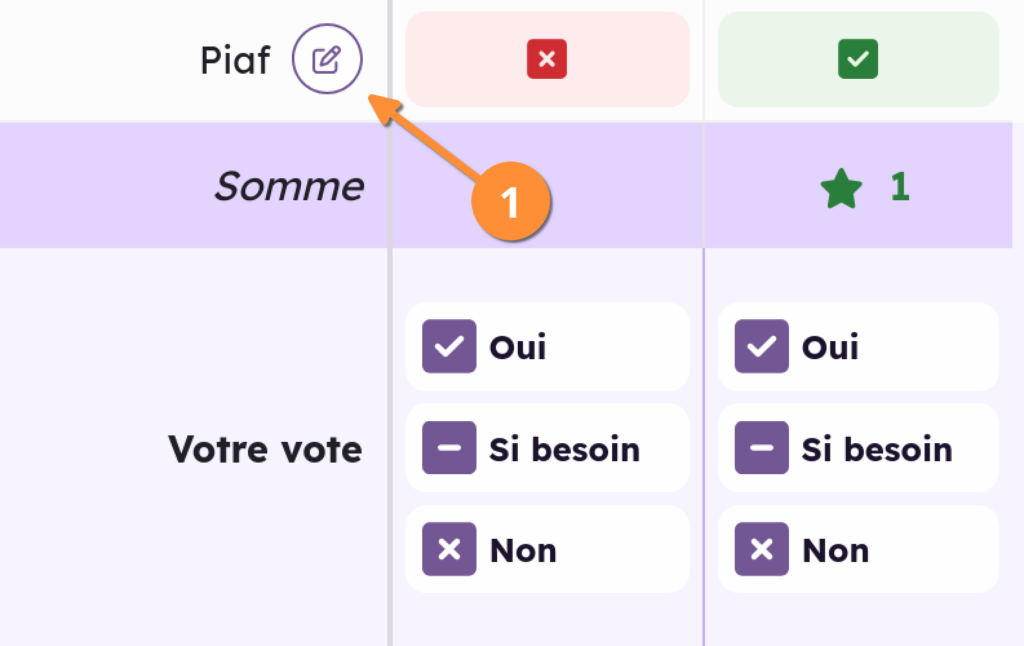
Task: Click the purple minus icon beside second Si besoin
Action: click(762, 449)
